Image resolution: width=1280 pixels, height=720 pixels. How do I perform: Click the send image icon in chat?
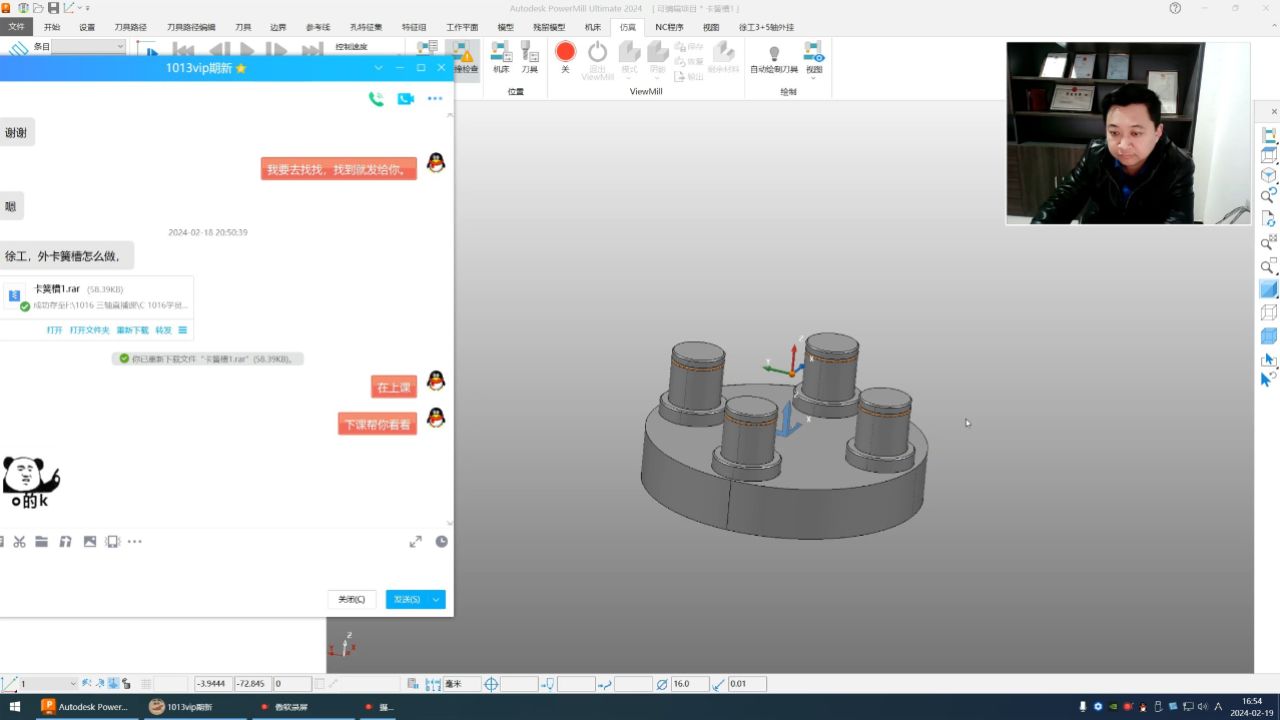click(90, 542)
